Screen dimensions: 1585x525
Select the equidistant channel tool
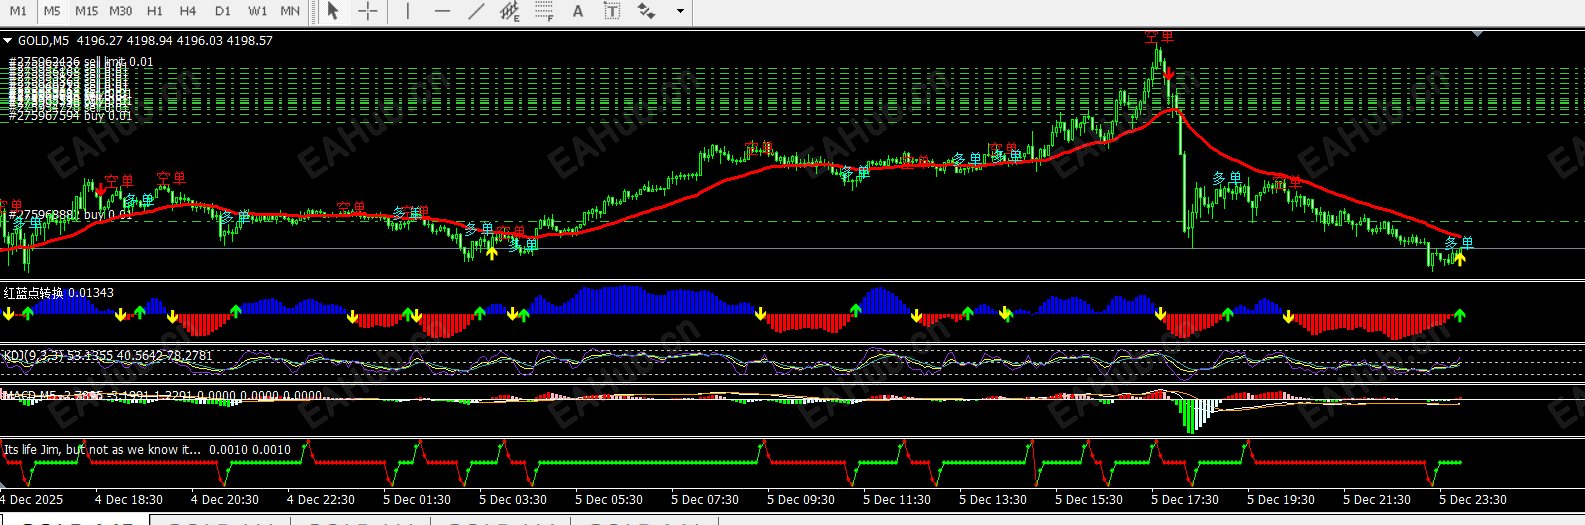tap(510, 11)
